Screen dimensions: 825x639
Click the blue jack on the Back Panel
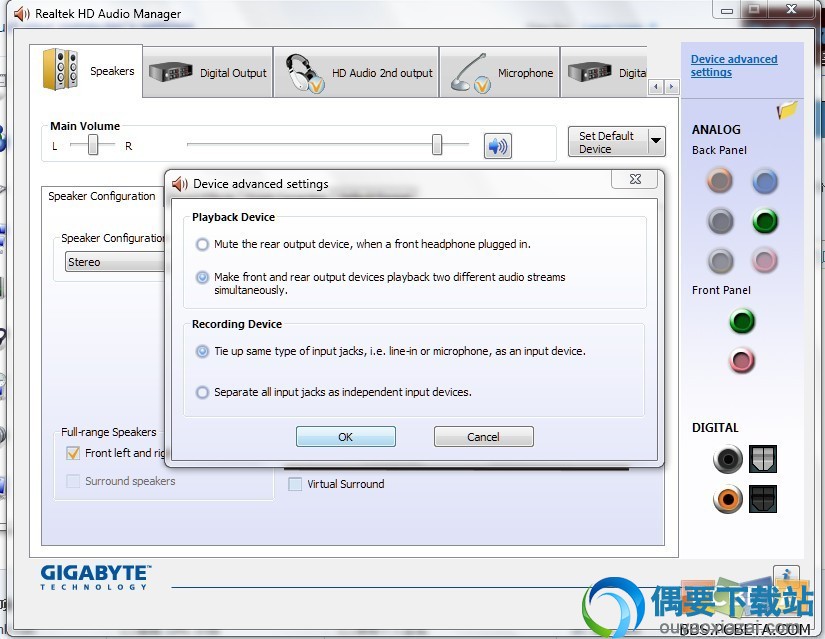click(x=764, y=181)
